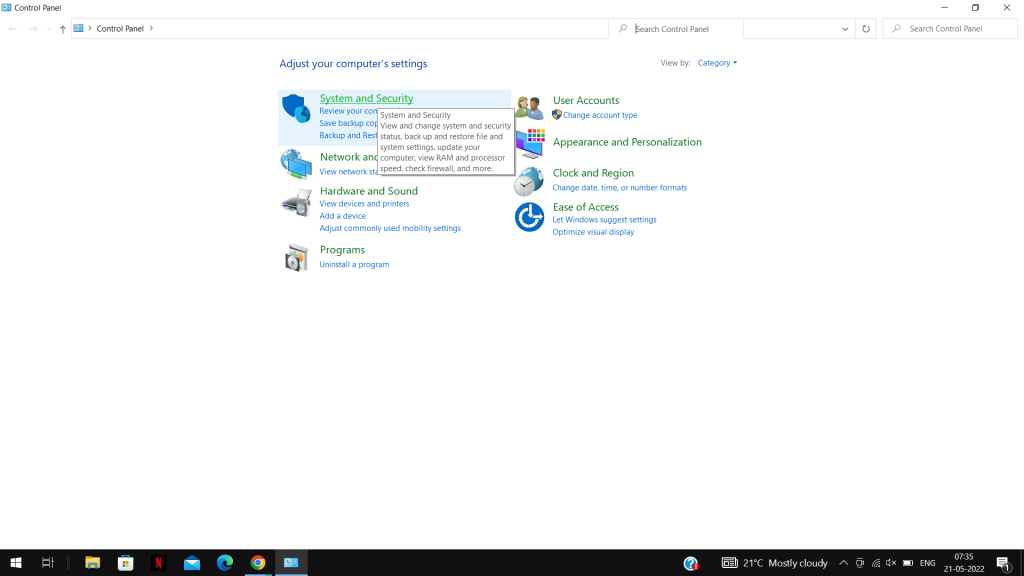Open Appearance and Personalization icon

pos(530,143)
